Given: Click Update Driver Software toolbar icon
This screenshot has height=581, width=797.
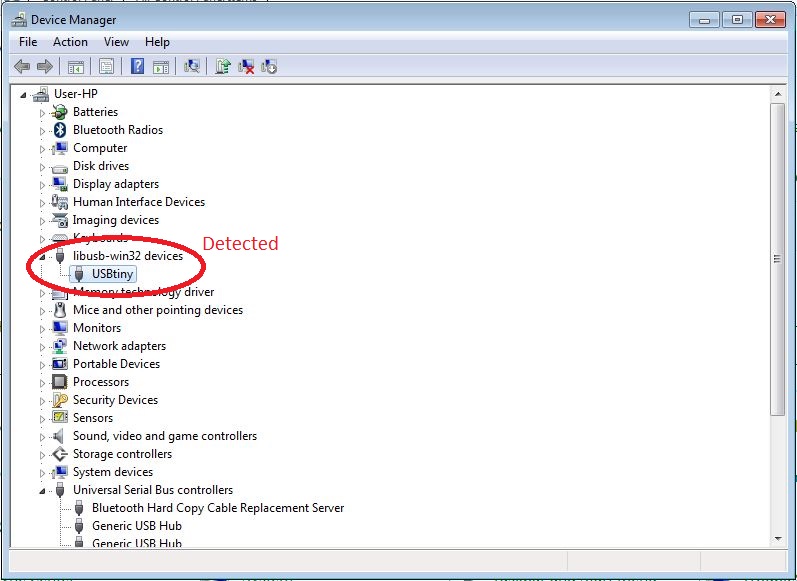Looking at the screenshot, I should tap(223, 66).
